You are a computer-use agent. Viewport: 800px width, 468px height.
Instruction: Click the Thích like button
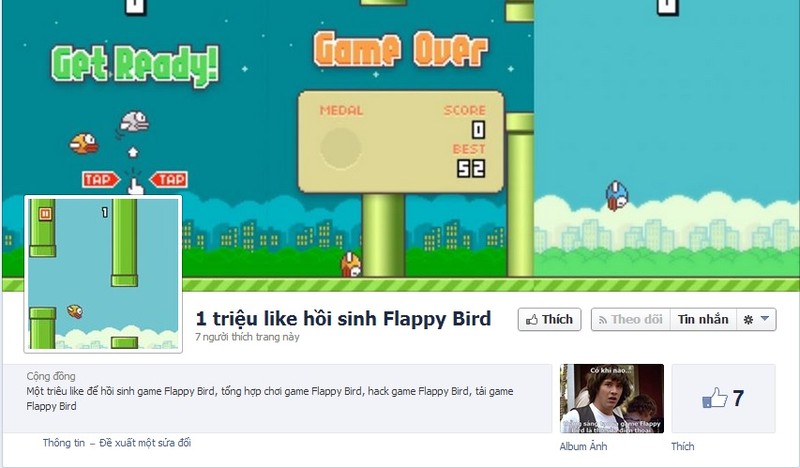pyautogui.click(x=549, y=319)
